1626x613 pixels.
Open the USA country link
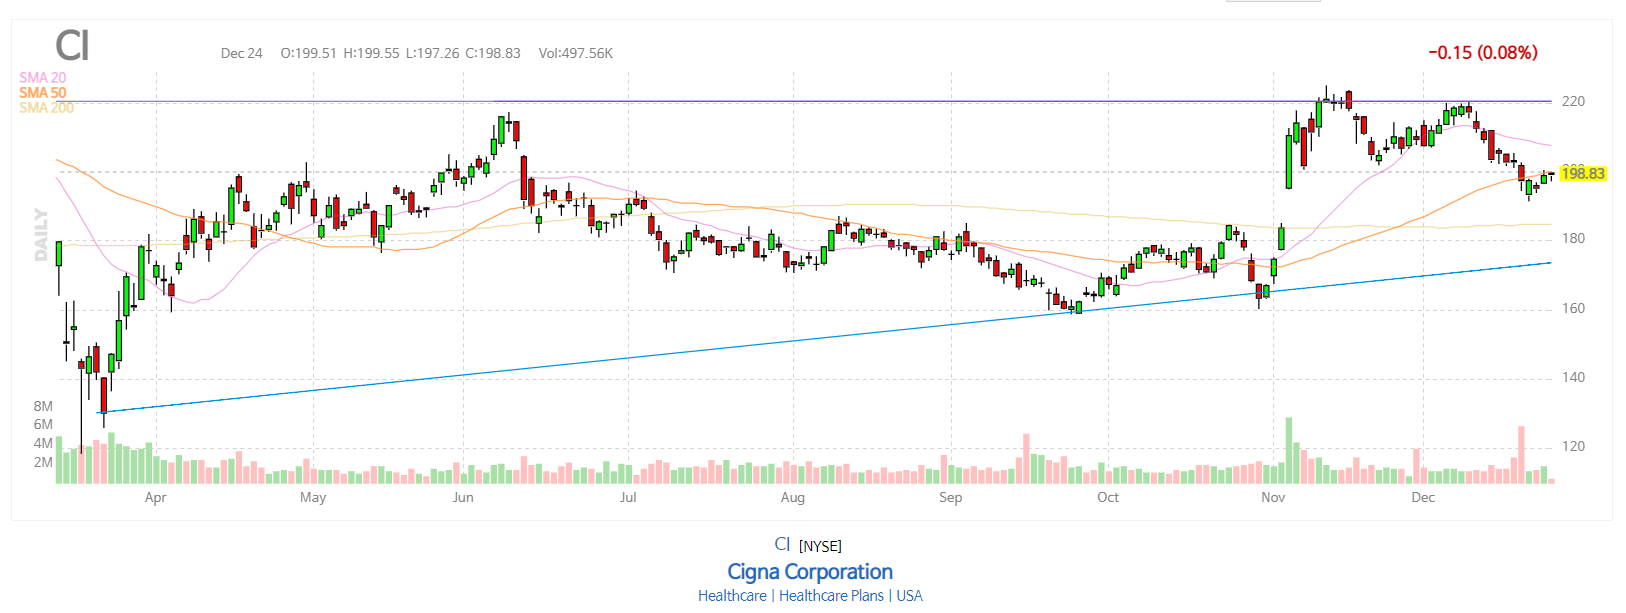tap(909, 596)
